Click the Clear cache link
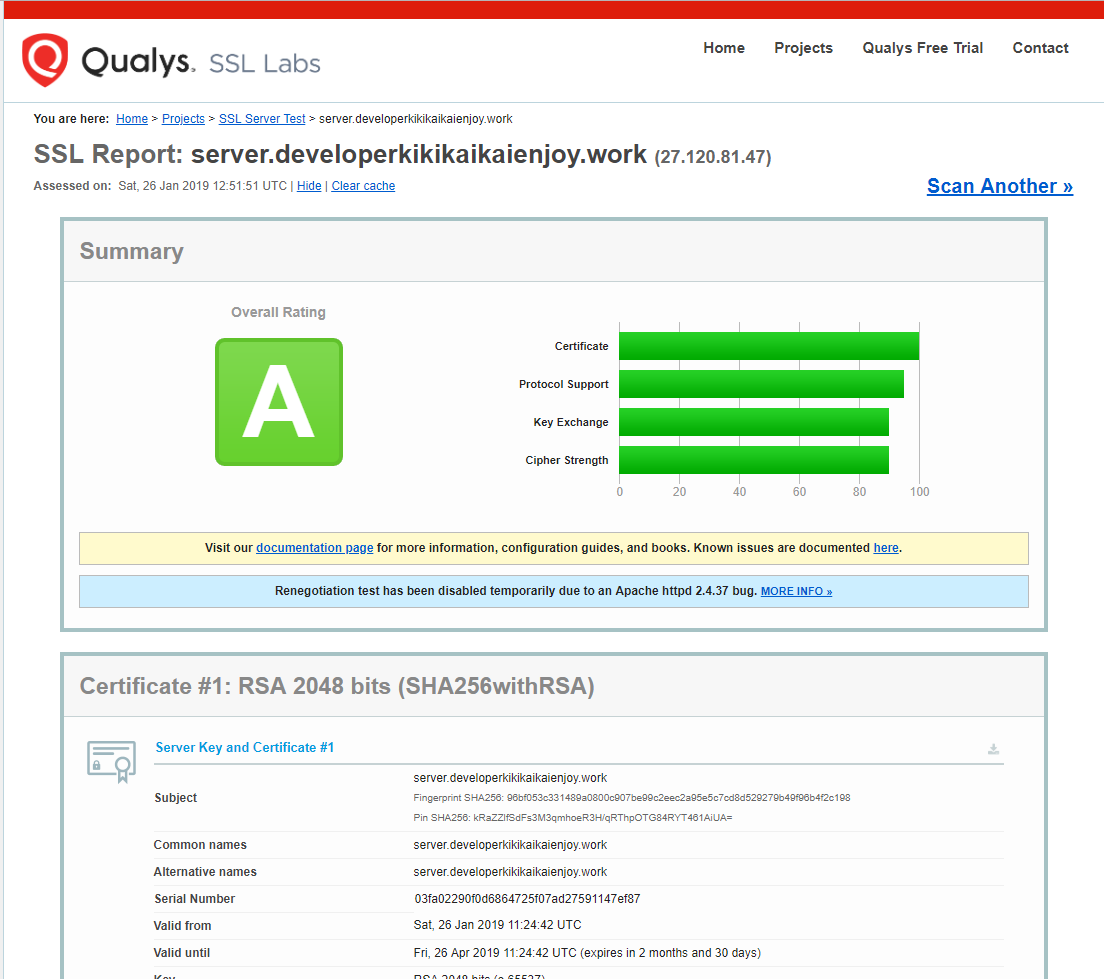The image size is (1104, 979). coord(363,186)
